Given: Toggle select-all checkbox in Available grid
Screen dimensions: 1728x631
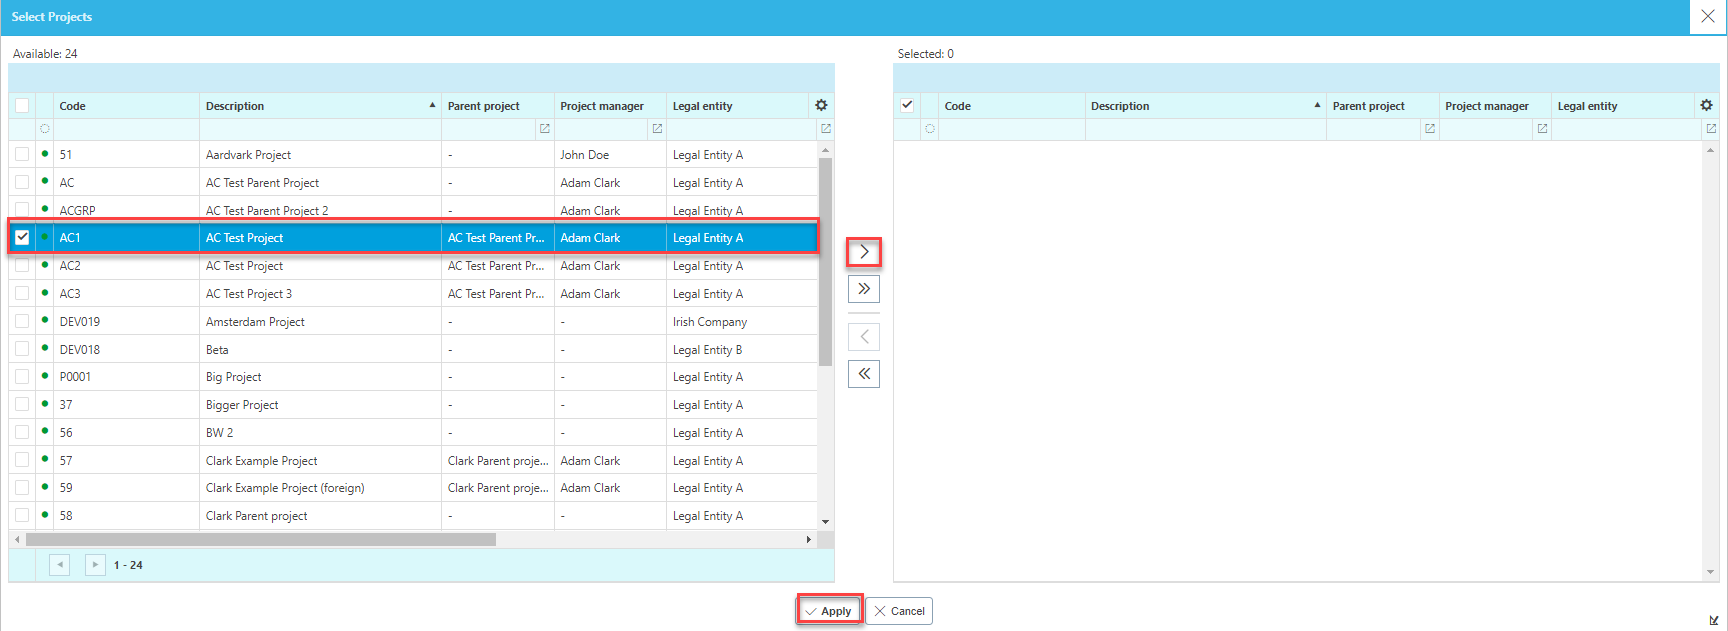Looking at the screenshot, I should pos(22,105).
